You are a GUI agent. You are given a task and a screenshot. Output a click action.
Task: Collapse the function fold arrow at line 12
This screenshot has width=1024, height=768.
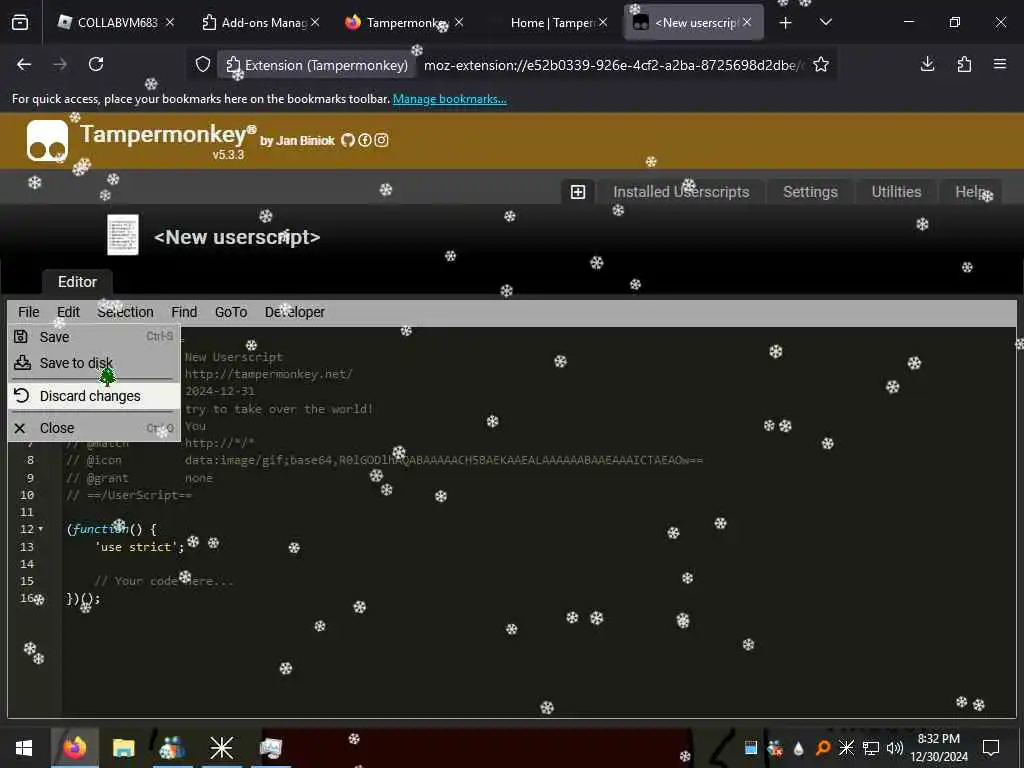click(40, 528)
